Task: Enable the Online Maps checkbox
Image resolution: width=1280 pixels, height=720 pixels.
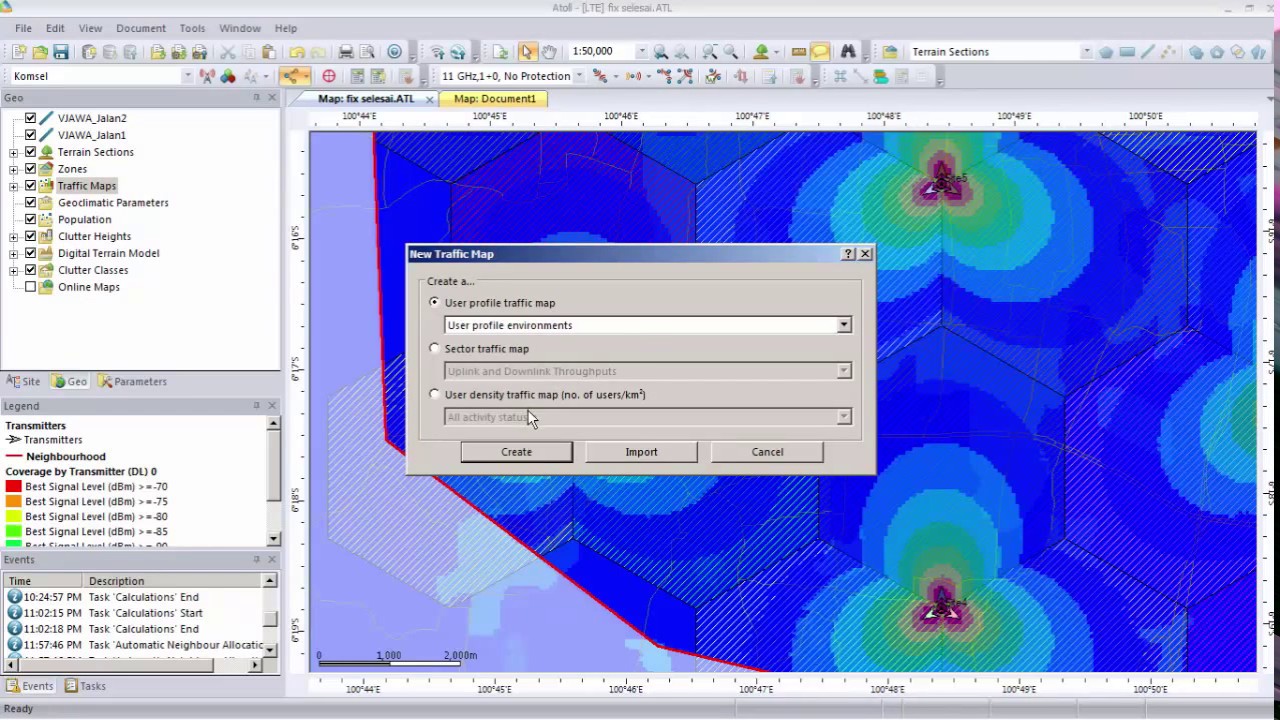Action: click(x=30, y=287)
